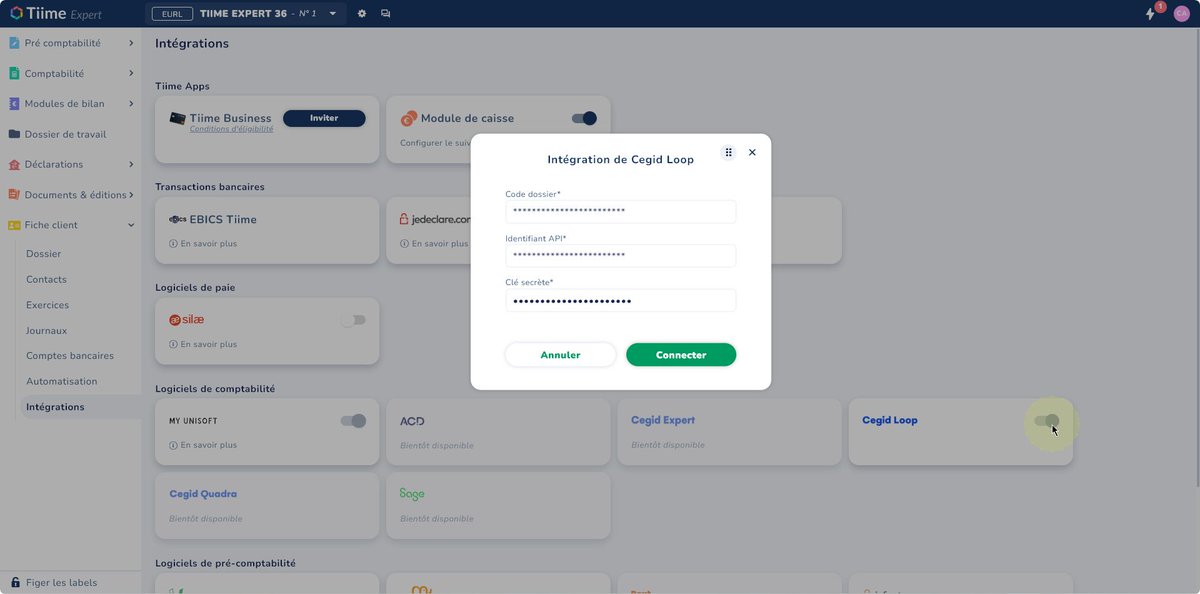Click En savoir plus under Silae
Viewport: 1200px width, 594px height.
pos(208,344)
